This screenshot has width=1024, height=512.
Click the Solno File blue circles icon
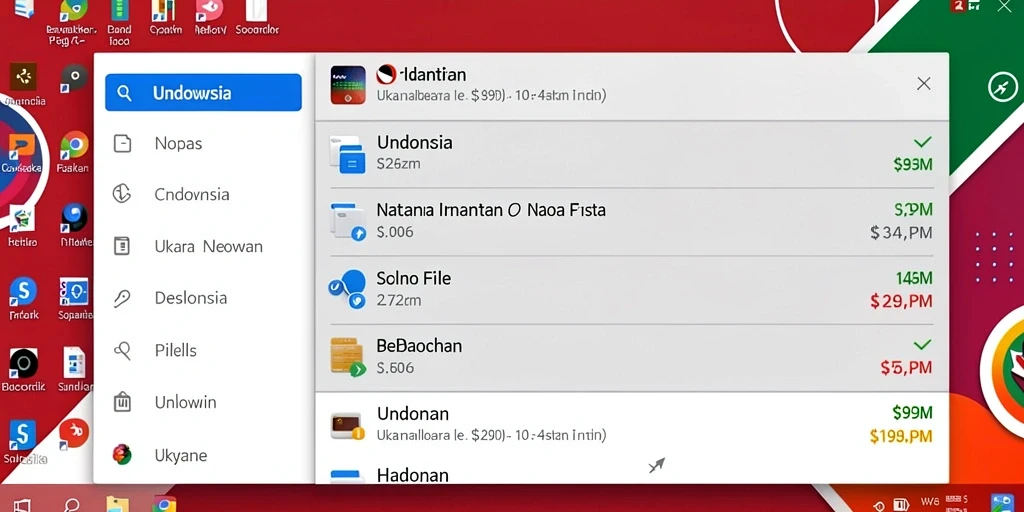347,289
